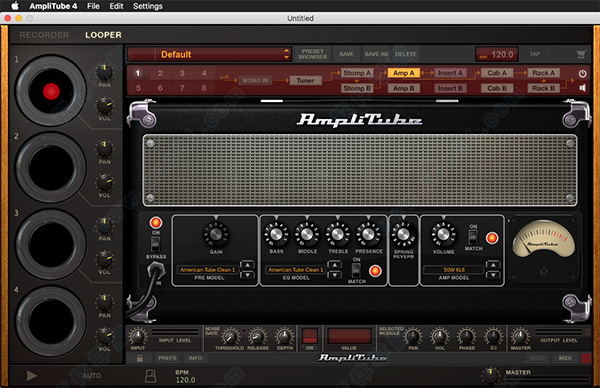The width and height of the screenshot is (600, 388).
Task: Open the Custom Shop cart icon
Action: tap(581, 54)
